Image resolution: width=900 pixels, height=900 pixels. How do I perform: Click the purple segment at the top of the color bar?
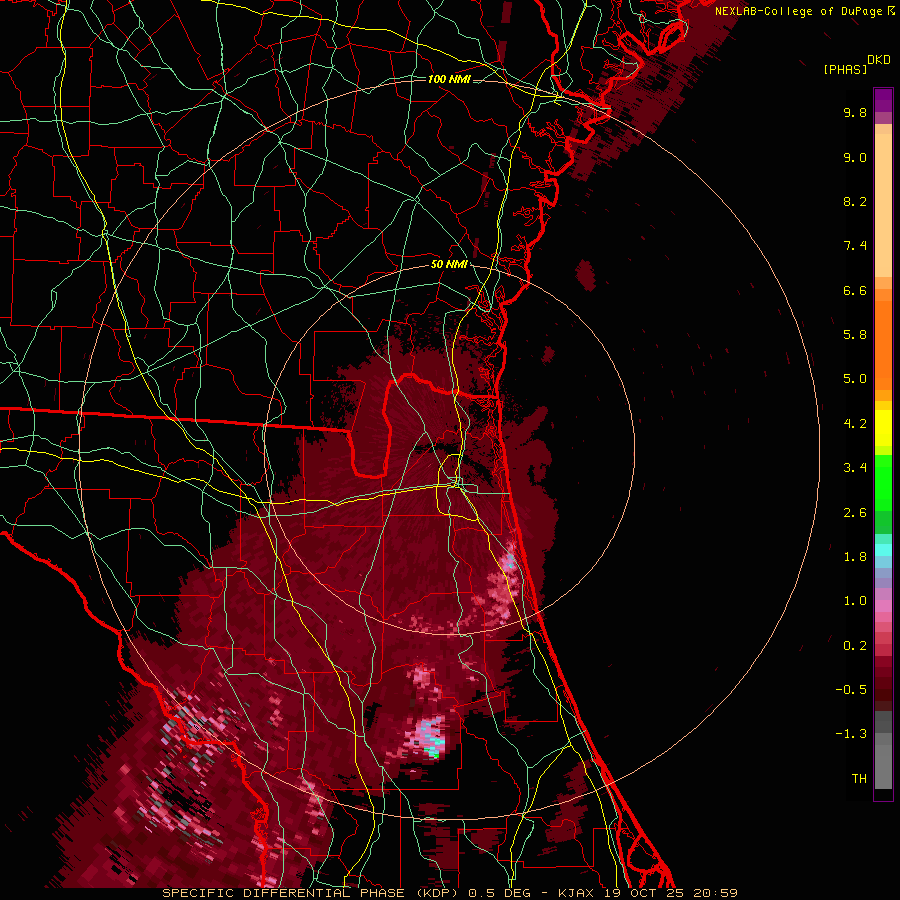(x=883, y=100)
